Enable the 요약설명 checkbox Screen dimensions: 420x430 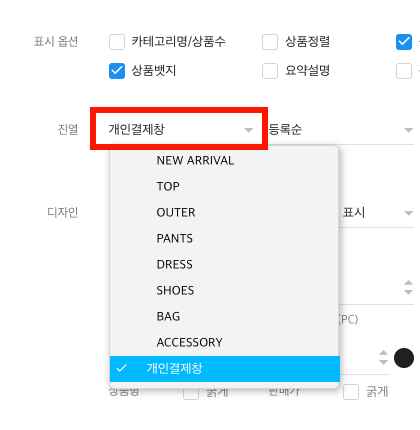pyautogui.click(x=270, y=71)
